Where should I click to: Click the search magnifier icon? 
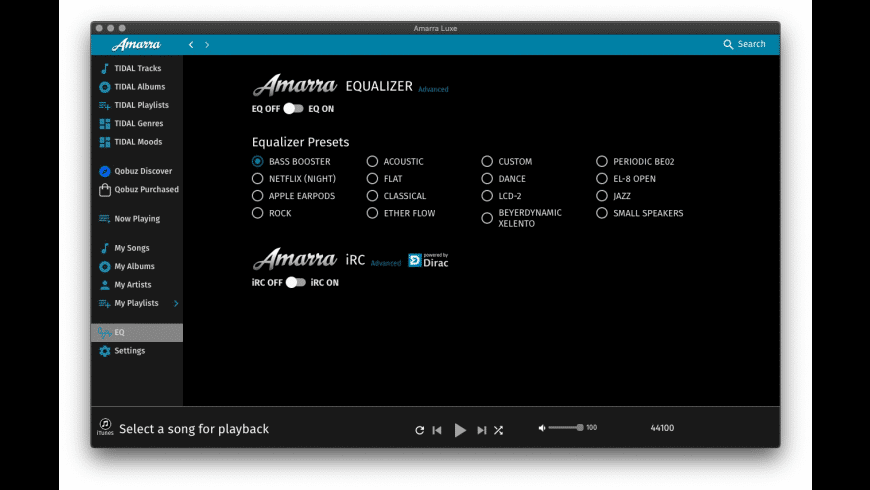point(728,44)
